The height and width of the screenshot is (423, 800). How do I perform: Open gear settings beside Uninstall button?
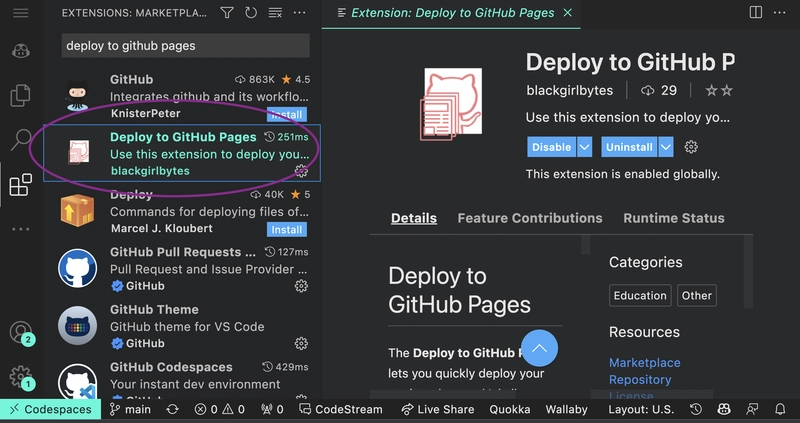point(691,147)
